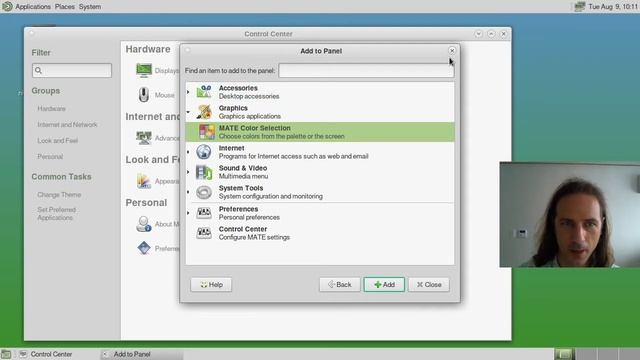Expand the System Tools category
640x360 pixels.
188,192
